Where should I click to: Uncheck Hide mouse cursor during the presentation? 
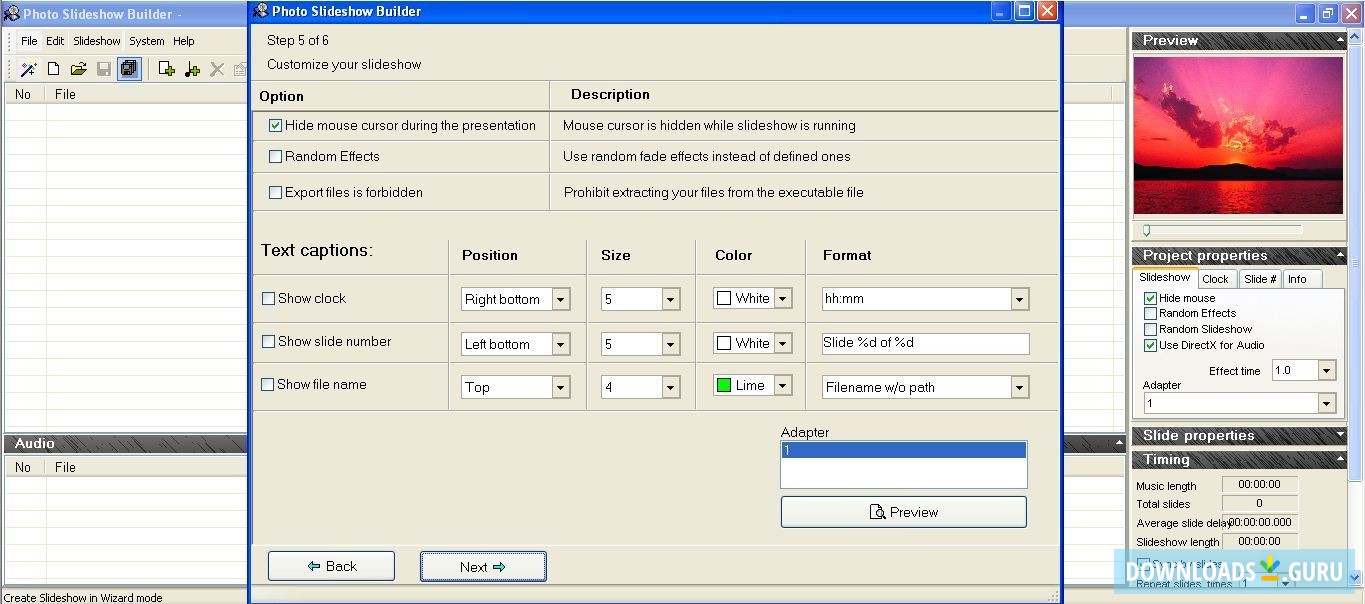pyautogui.click(x=275, y=126)
